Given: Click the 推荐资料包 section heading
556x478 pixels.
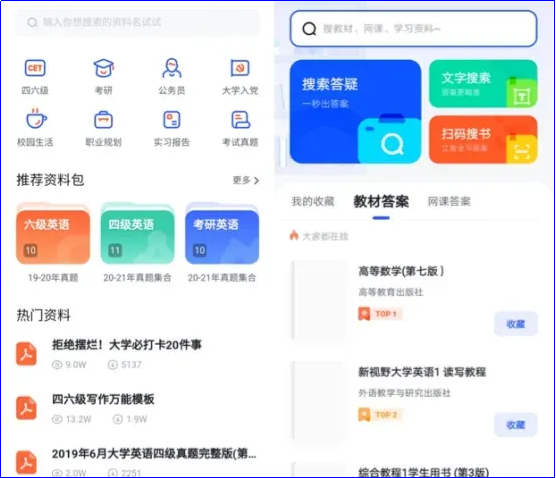Looking at the screenshot, I should pos(50,180).
